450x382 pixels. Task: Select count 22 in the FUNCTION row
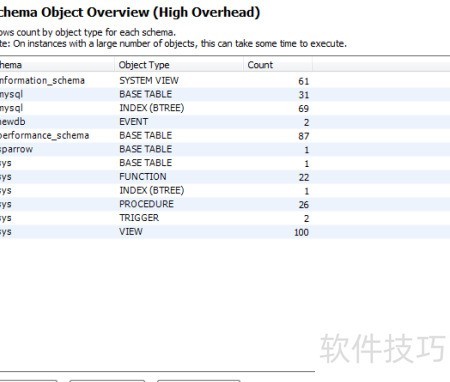tap(304, 177)
